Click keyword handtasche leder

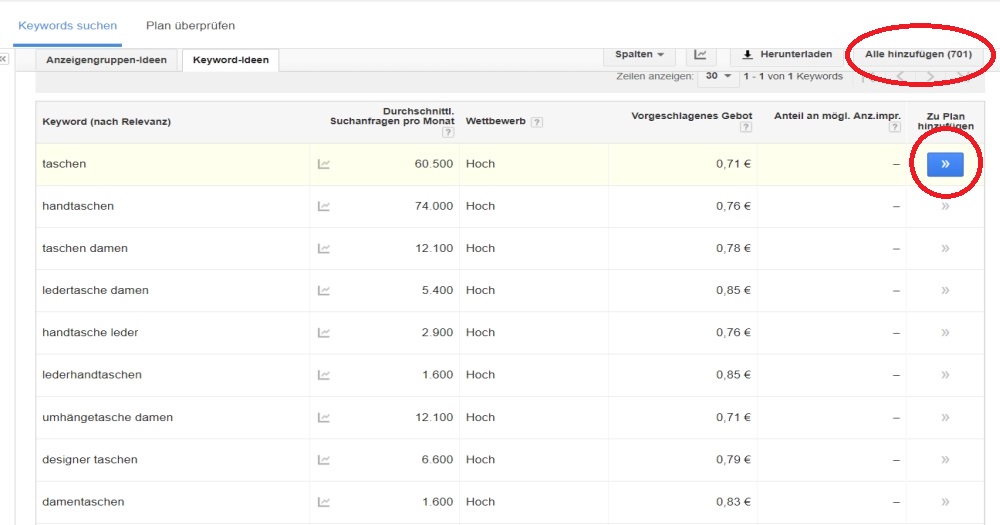[90, 332]
